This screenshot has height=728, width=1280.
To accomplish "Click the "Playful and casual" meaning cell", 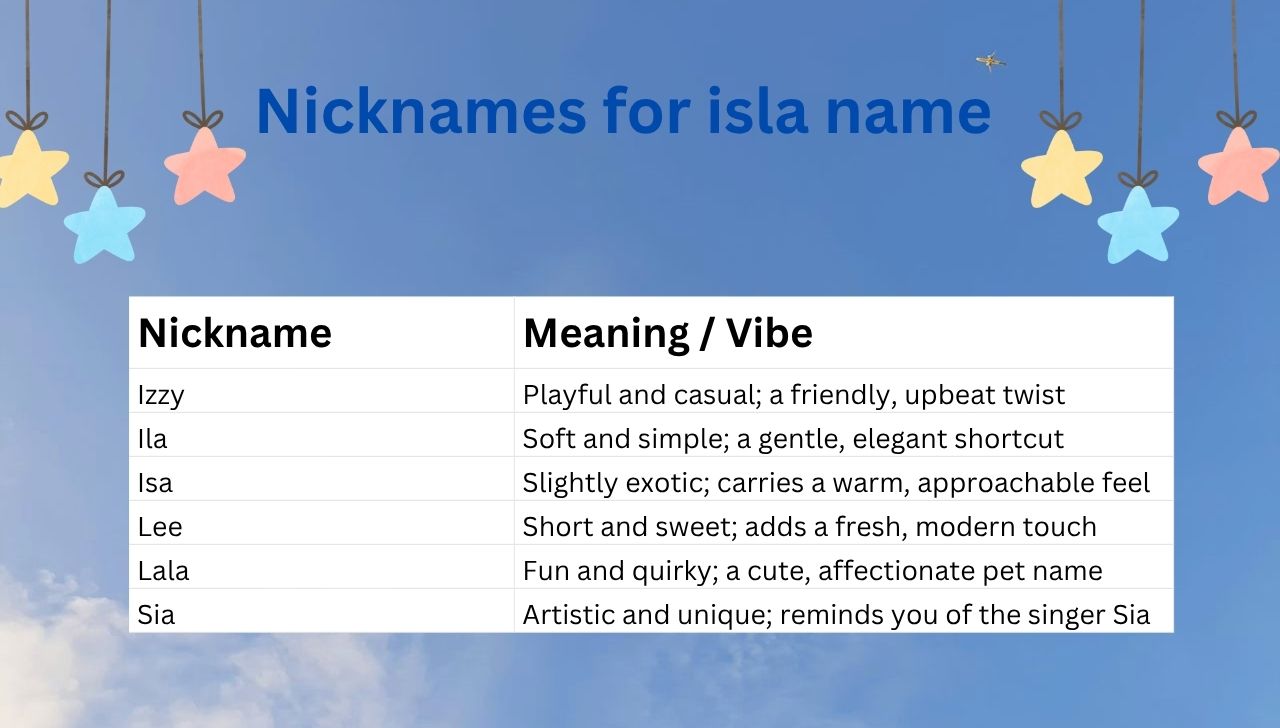I will point(793,395).
